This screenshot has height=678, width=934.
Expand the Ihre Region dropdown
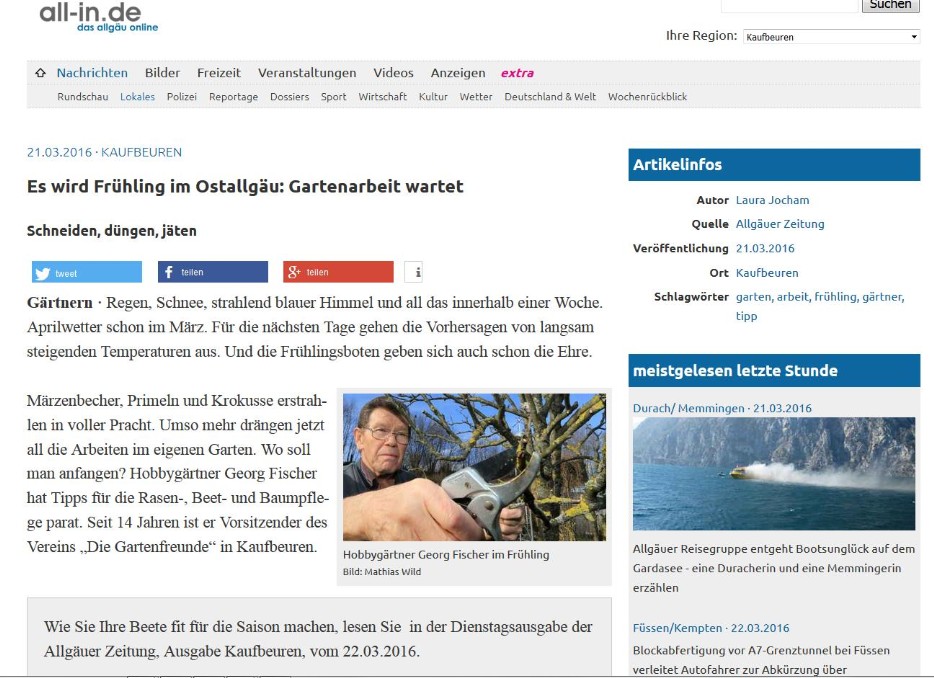[831, 36]
